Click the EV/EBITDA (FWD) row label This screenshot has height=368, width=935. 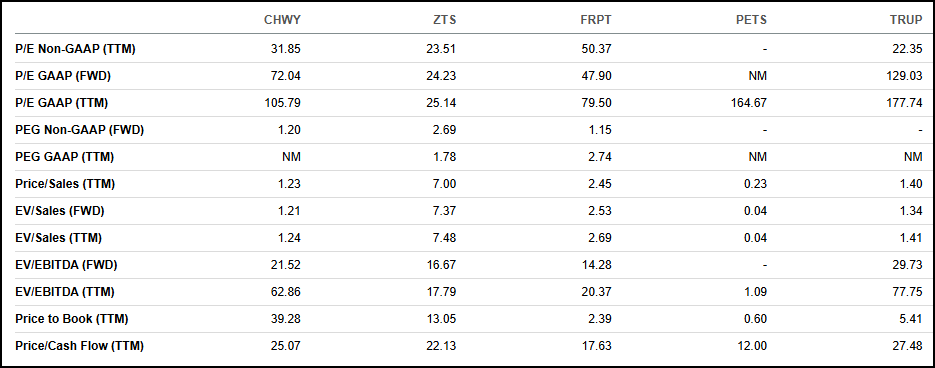(69, 265)
